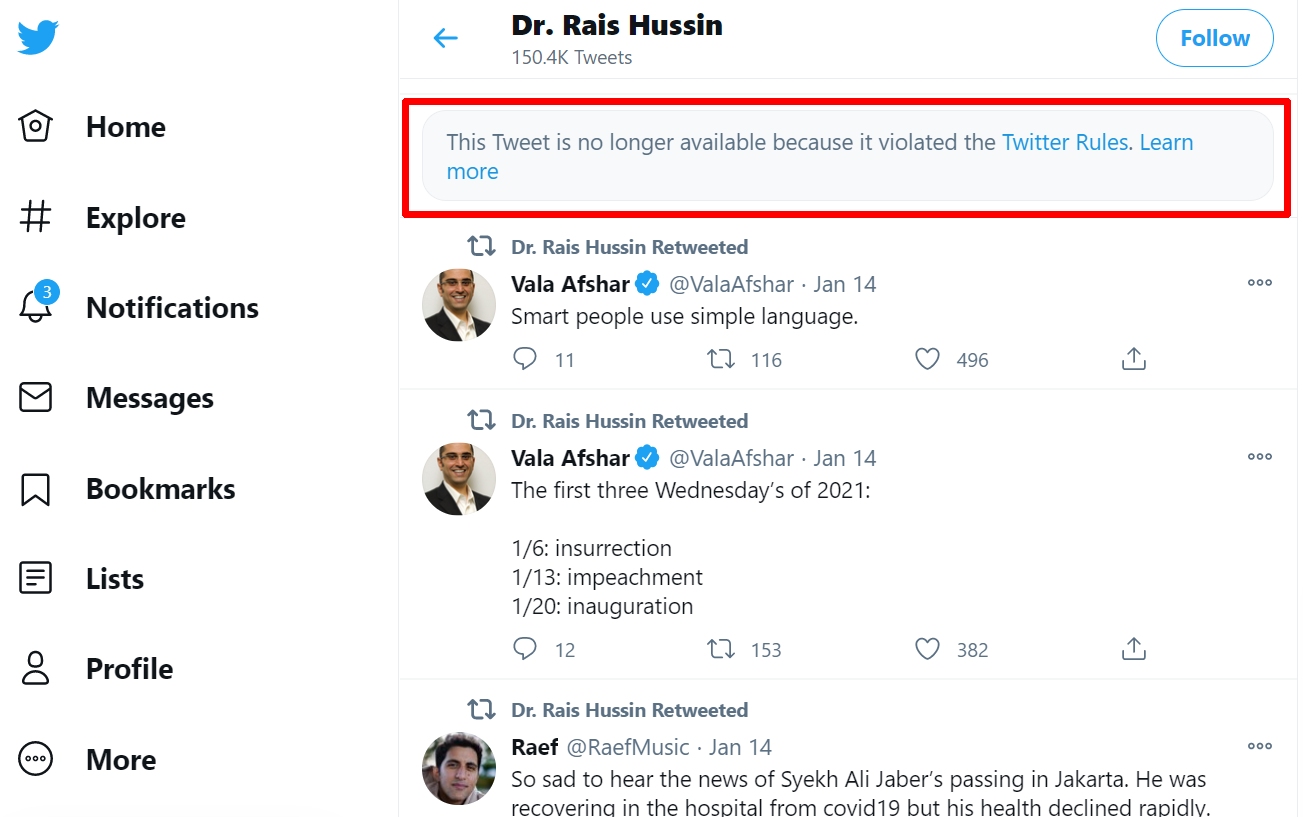Expand options menu on Raef's tweet

coord(1259,746)
